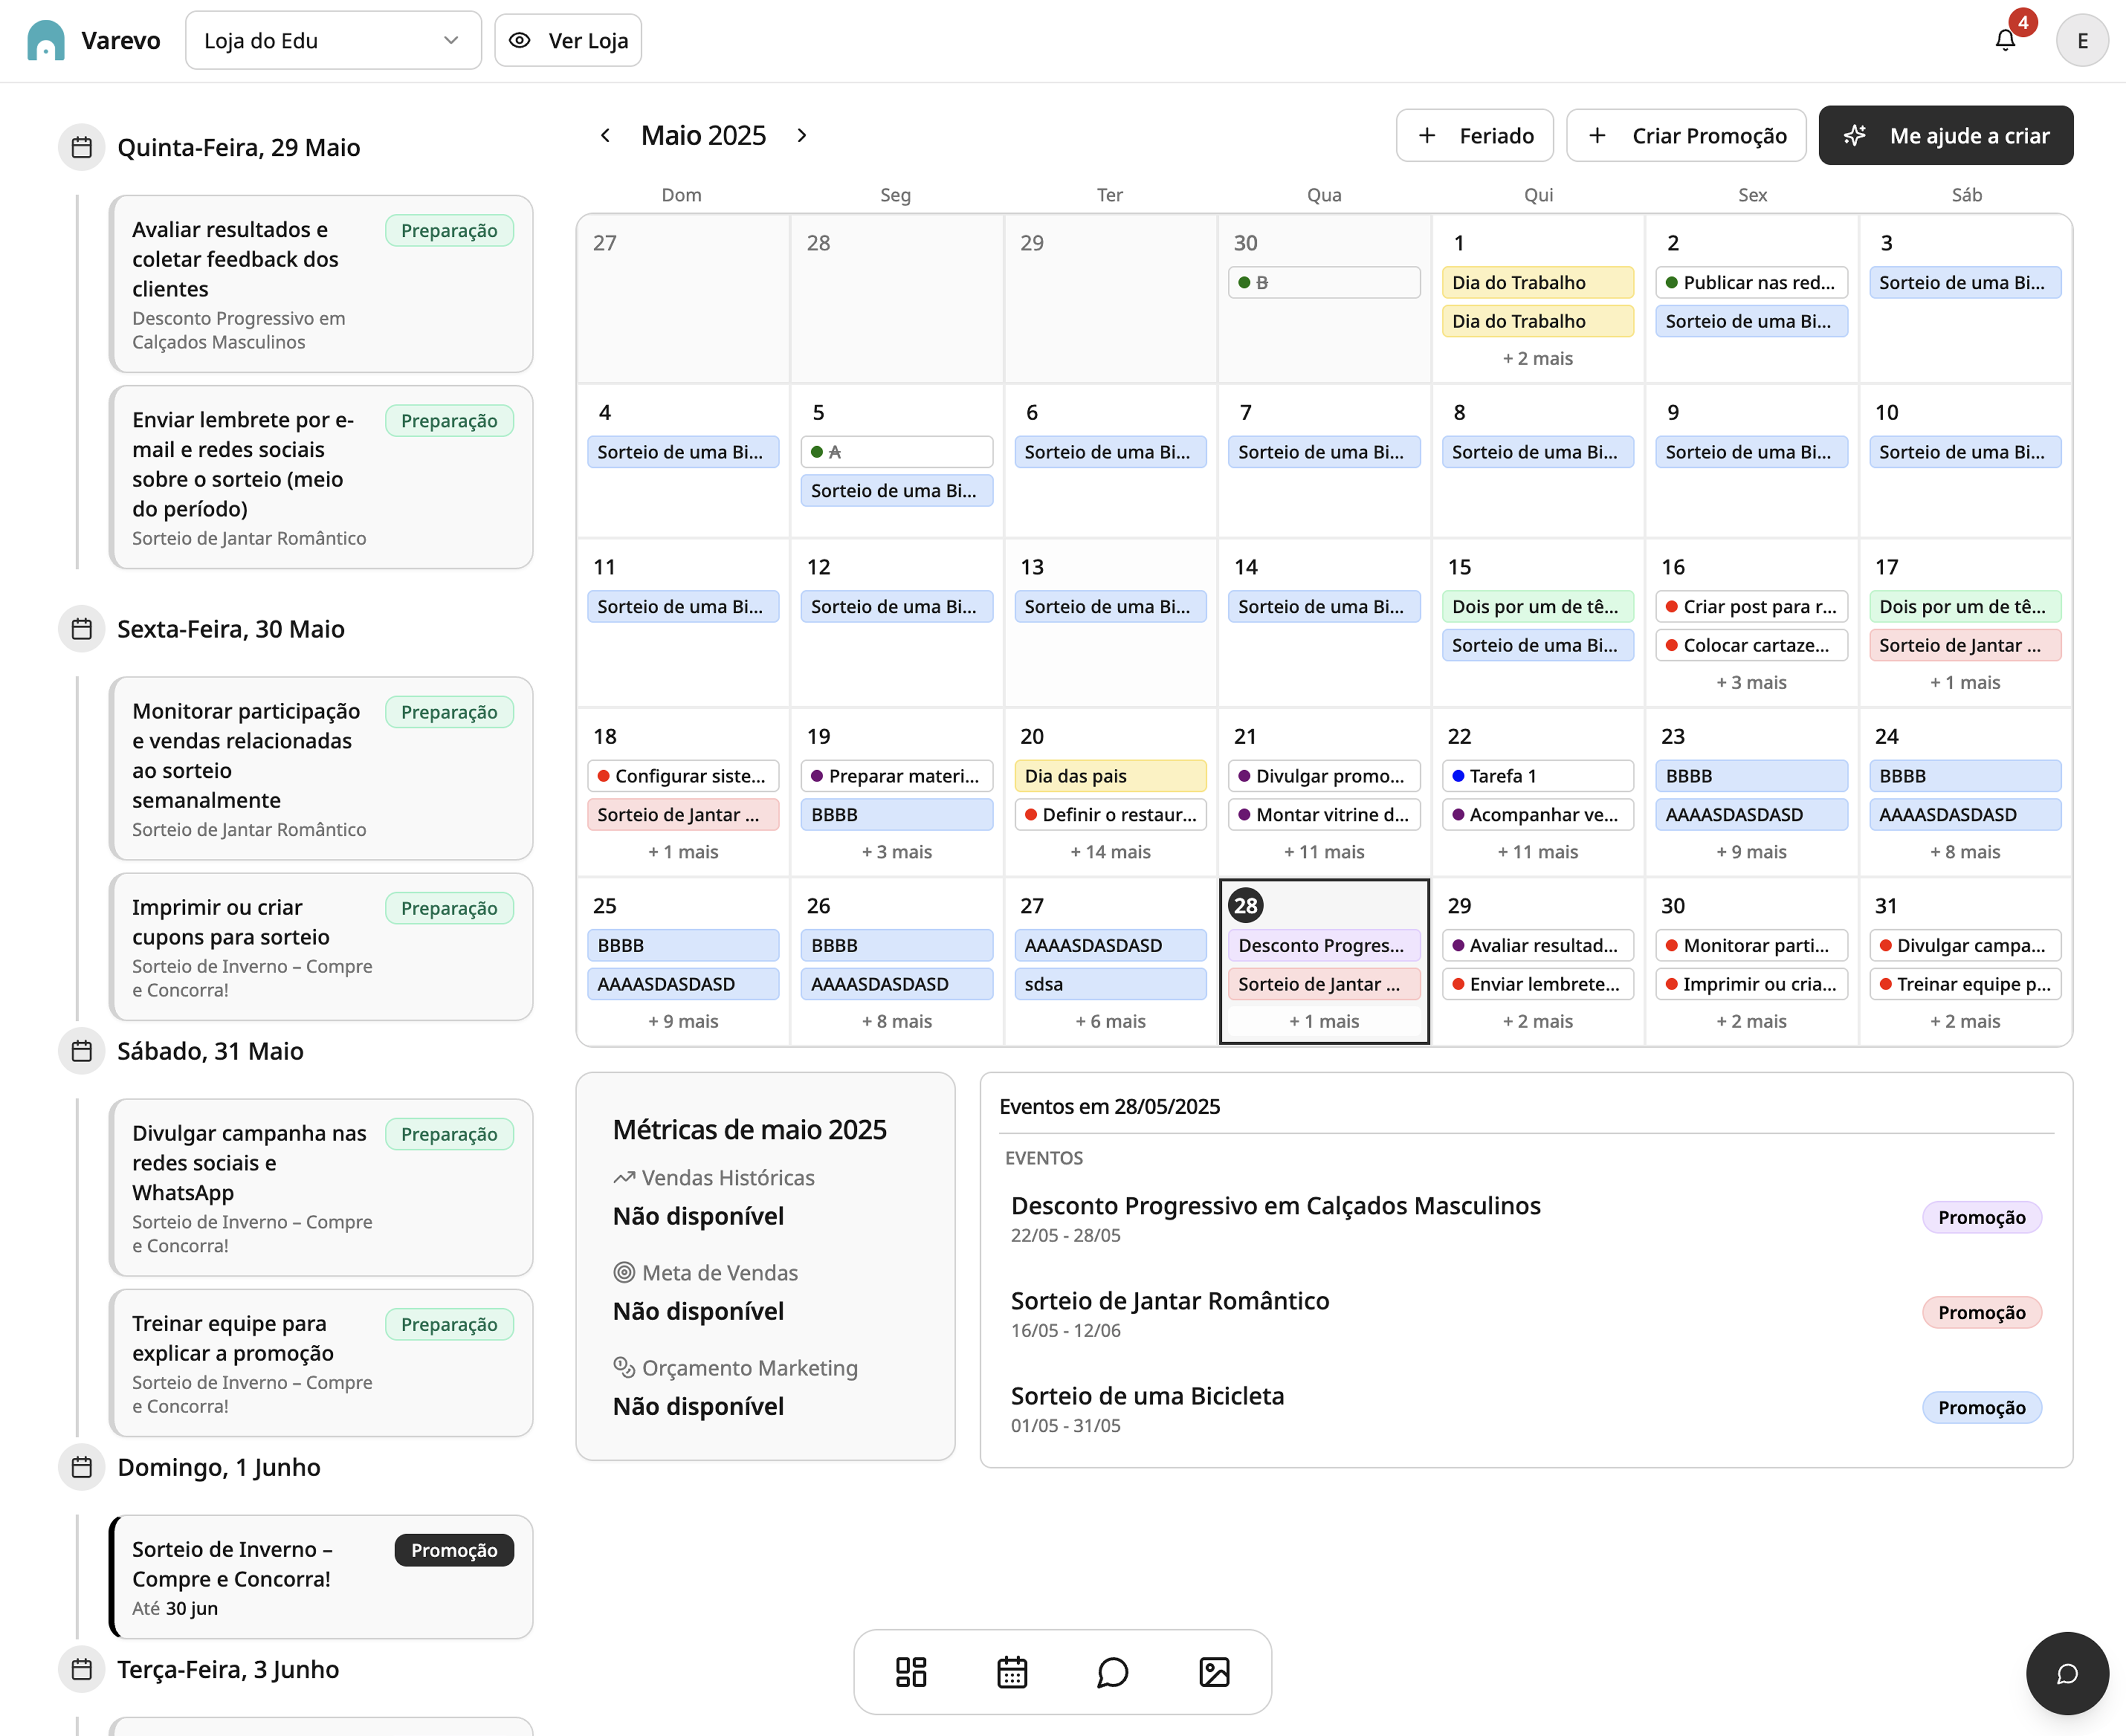Open the Loja do Edu store dropdown
Viewport: 2126px width, 1736px height.
pyautogui.click(x=333, y=40)
